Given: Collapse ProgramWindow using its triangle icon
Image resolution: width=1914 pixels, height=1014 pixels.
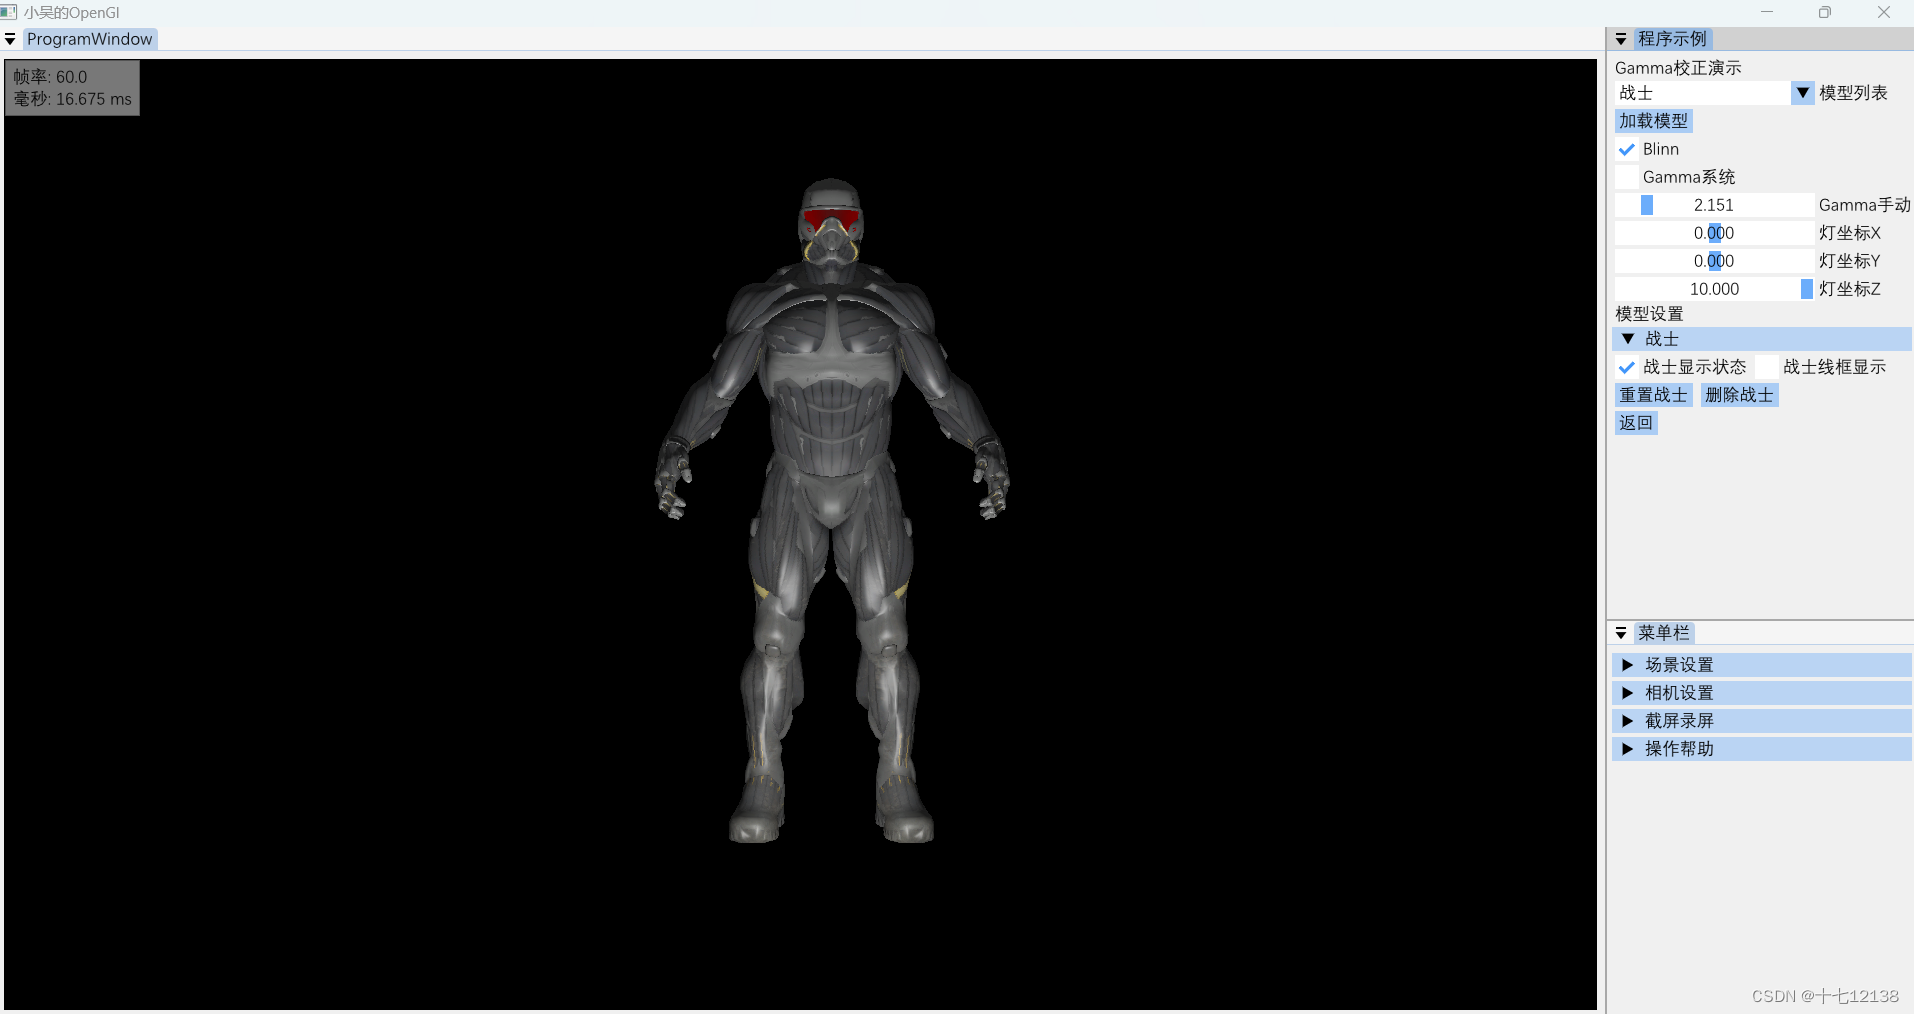Looking at the screenshot, I should pos(10,39).
